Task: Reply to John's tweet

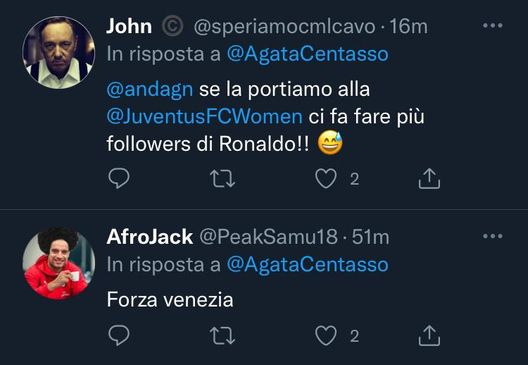Action: (119, 178)
